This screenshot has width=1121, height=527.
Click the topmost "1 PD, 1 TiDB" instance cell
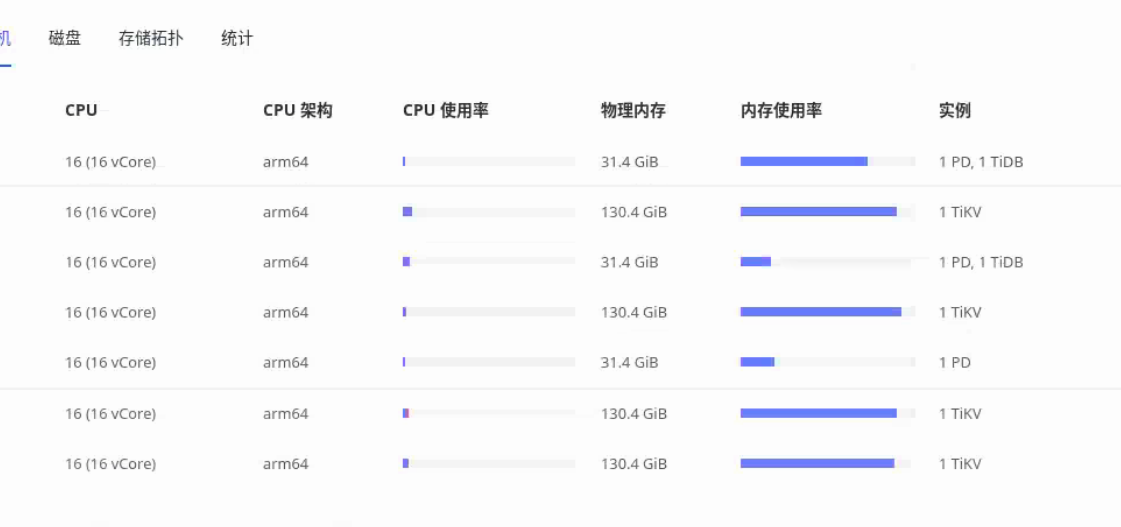[x=981, y=162]
